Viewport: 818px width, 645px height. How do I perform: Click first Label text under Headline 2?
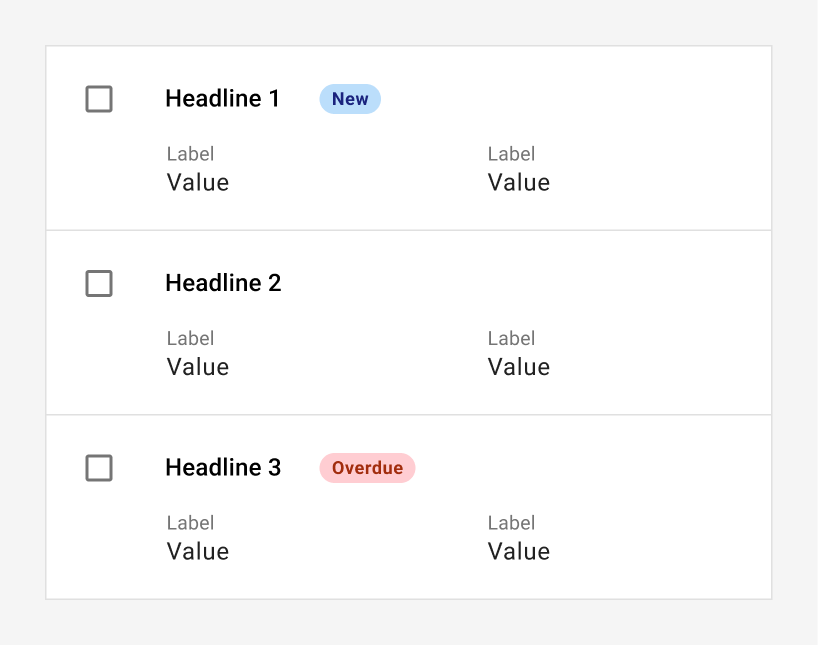[x=190, y=338]
